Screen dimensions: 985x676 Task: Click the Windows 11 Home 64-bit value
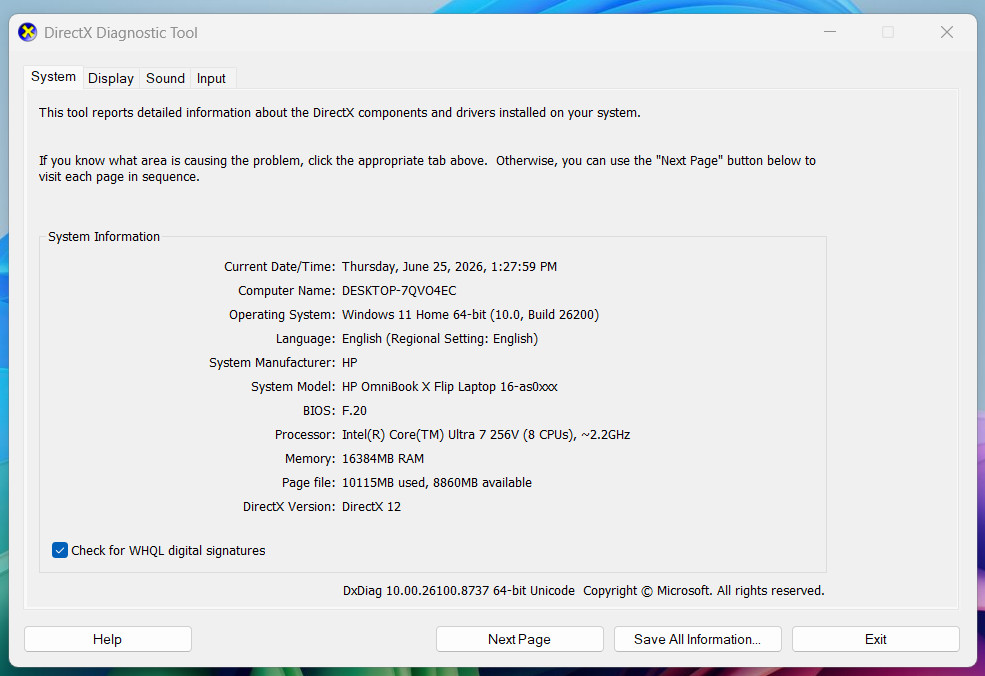pos(471,315)
